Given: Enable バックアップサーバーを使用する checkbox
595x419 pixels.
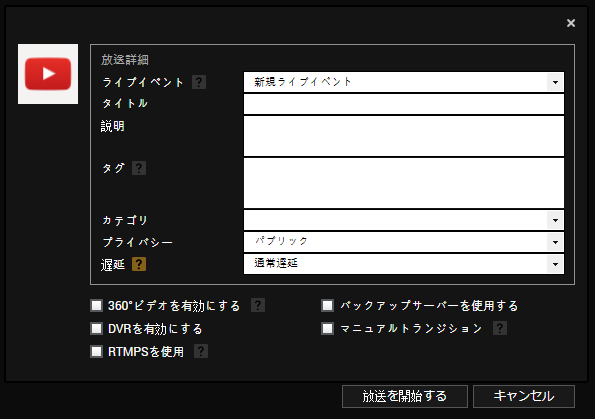Looking at the screenshot, I should coord(327,305).
